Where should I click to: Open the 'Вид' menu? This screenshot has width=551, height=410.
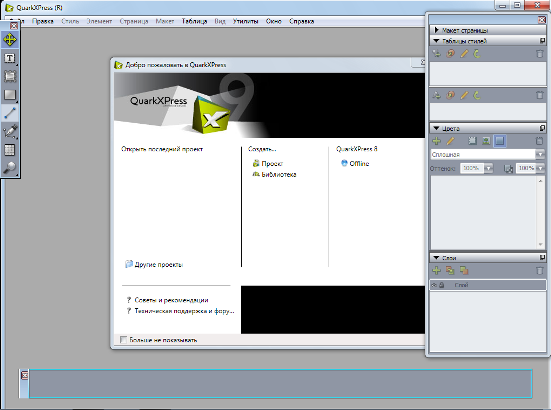(220, 21)
